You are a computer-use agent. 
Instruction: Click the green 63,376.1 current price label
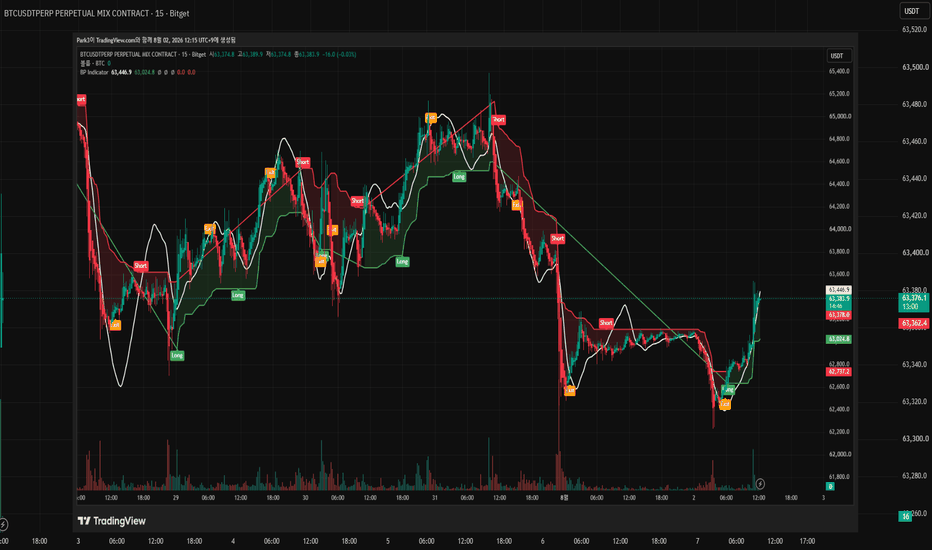[x=914, y=302]
